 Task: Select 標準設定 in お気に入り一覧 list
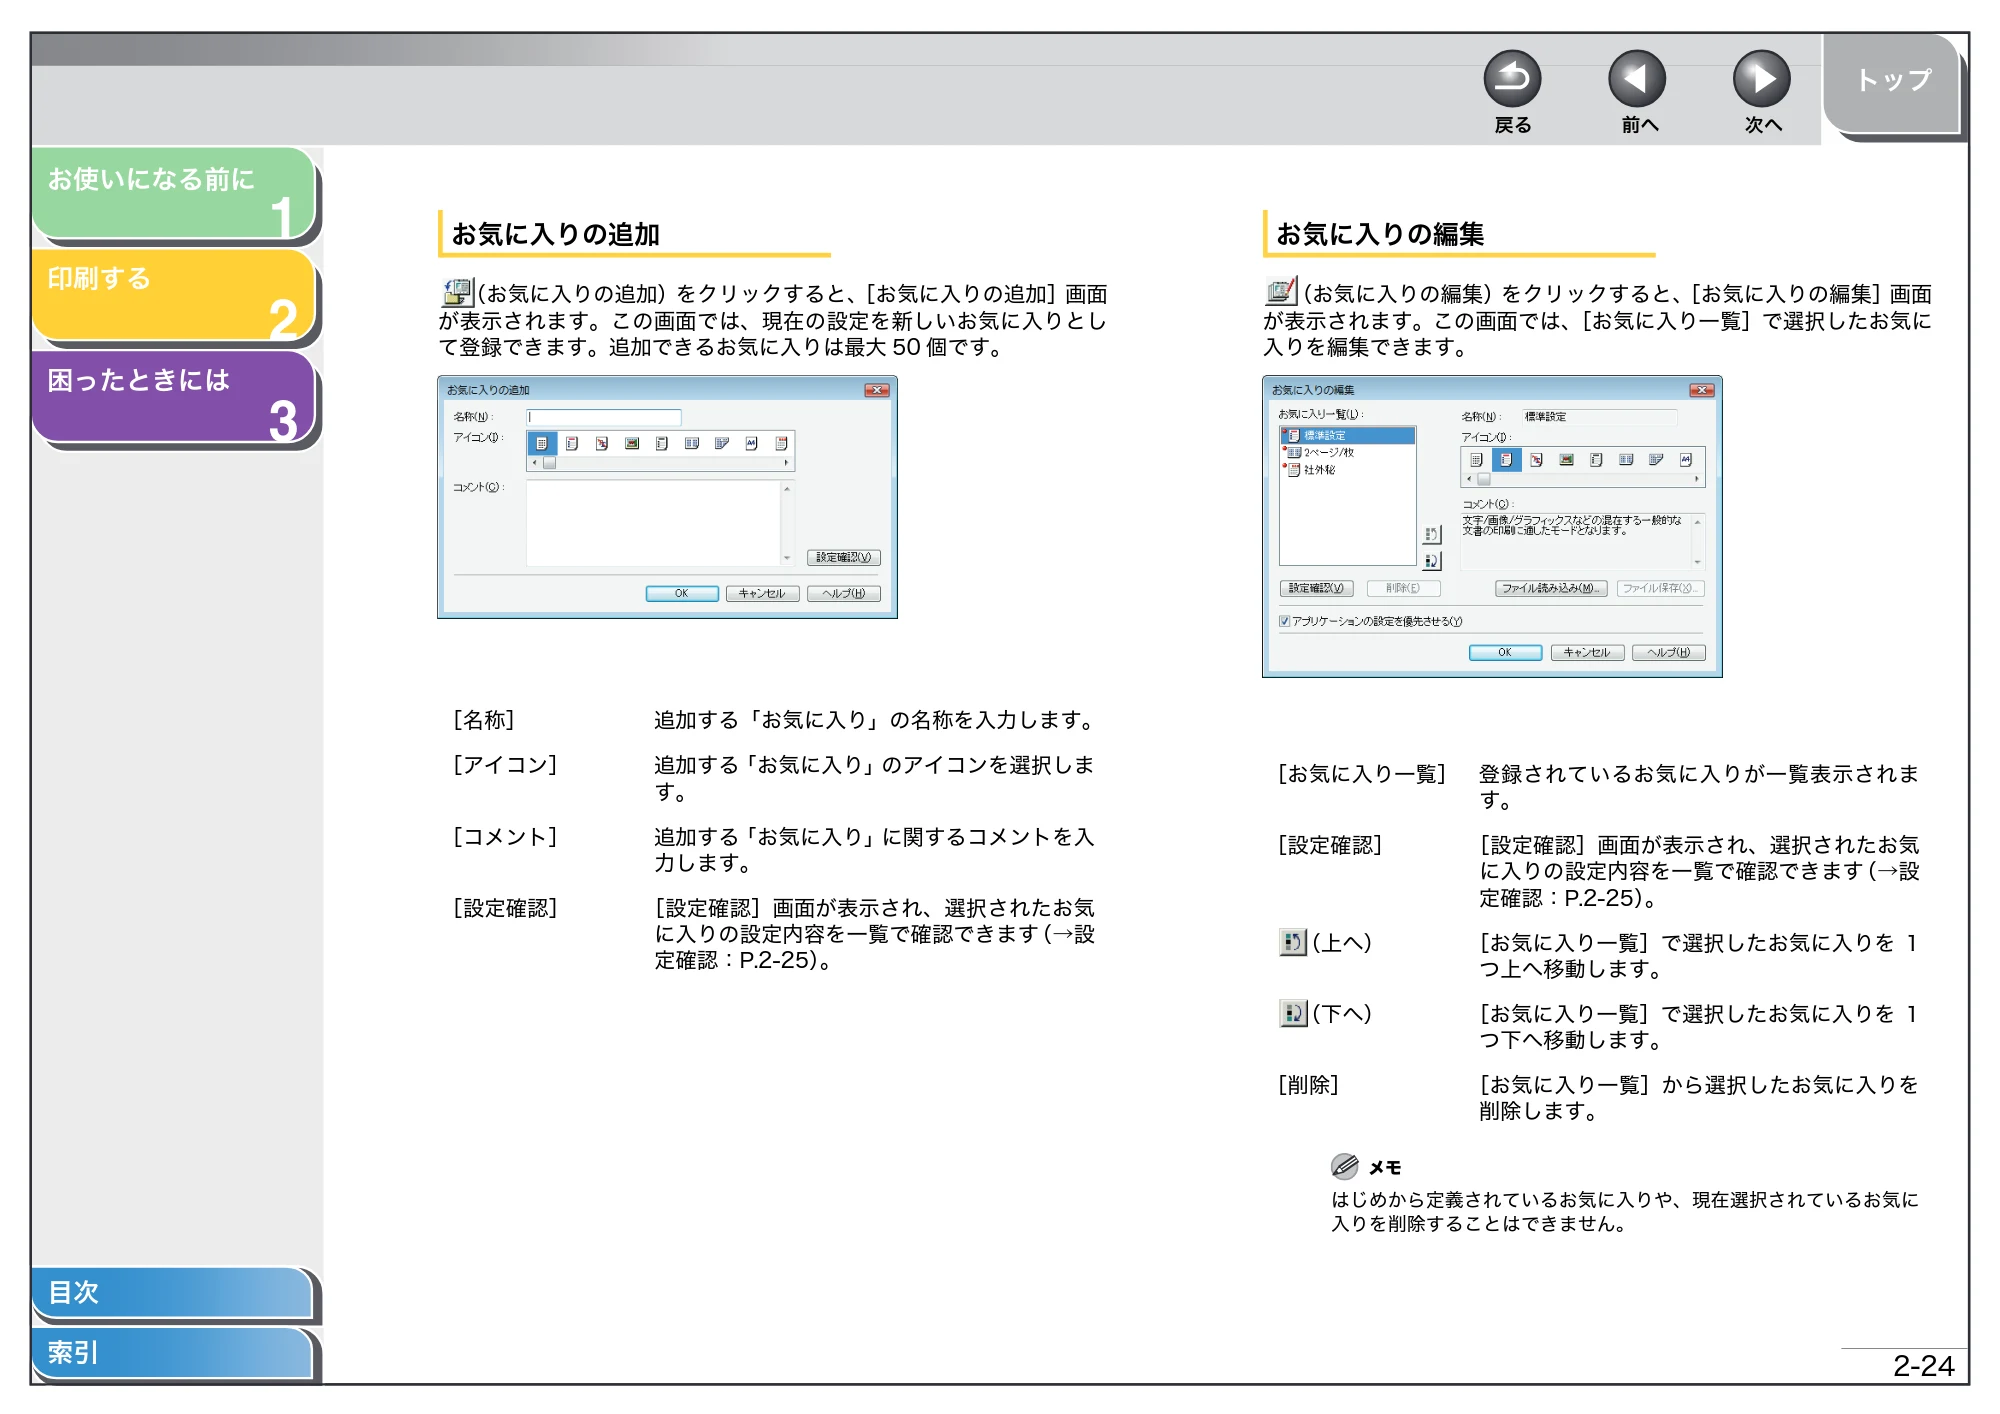[x=1348, y=435]
